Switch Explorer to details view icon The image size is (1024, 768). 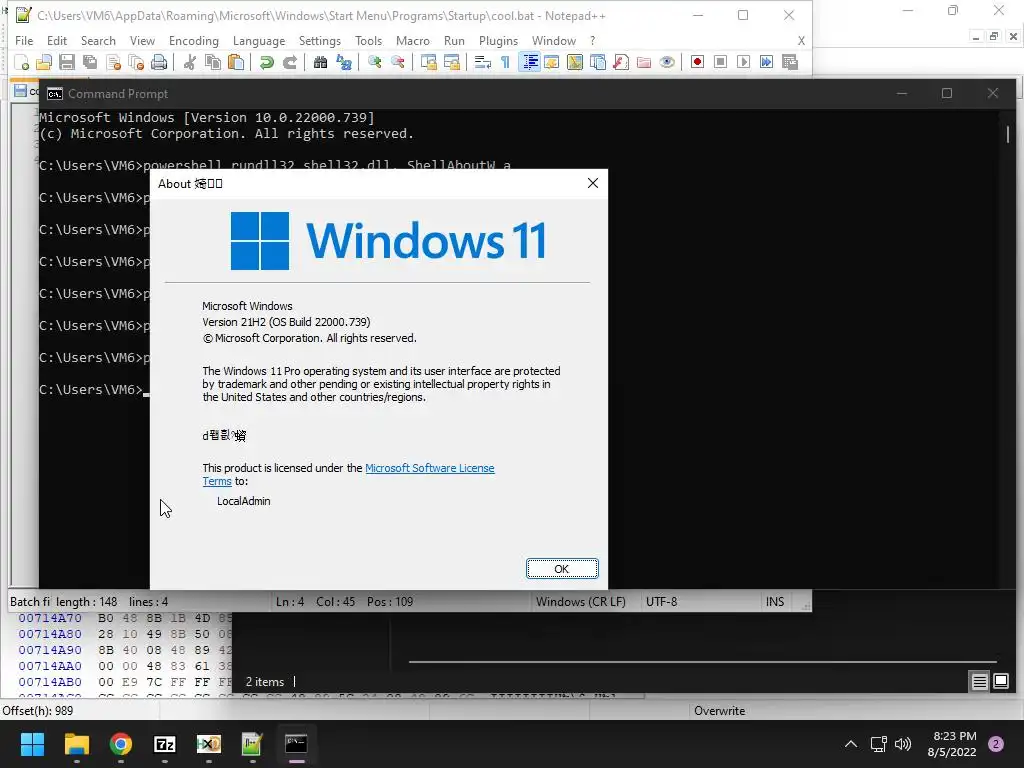coord(980,682)
